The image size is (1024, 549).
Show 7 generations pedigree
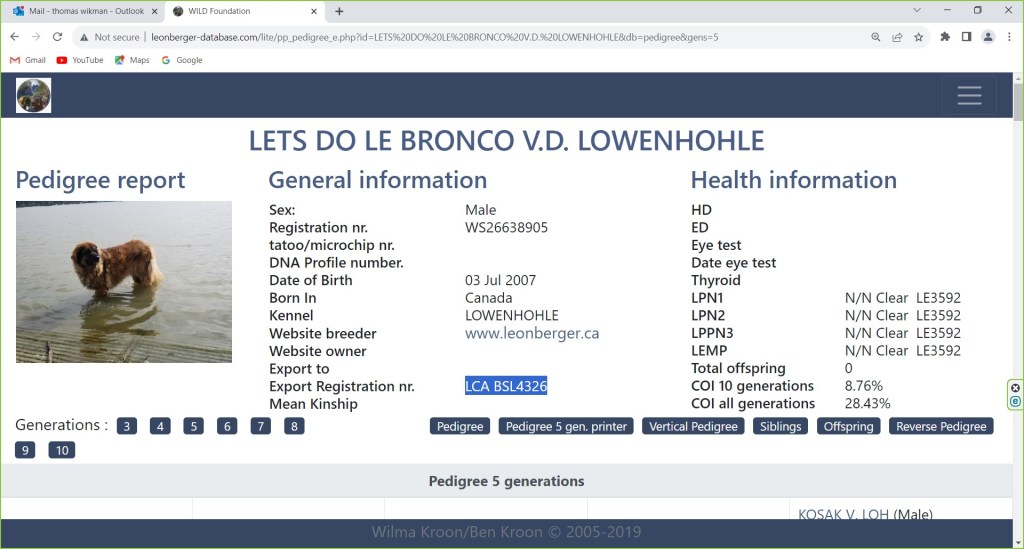point(261,426)
